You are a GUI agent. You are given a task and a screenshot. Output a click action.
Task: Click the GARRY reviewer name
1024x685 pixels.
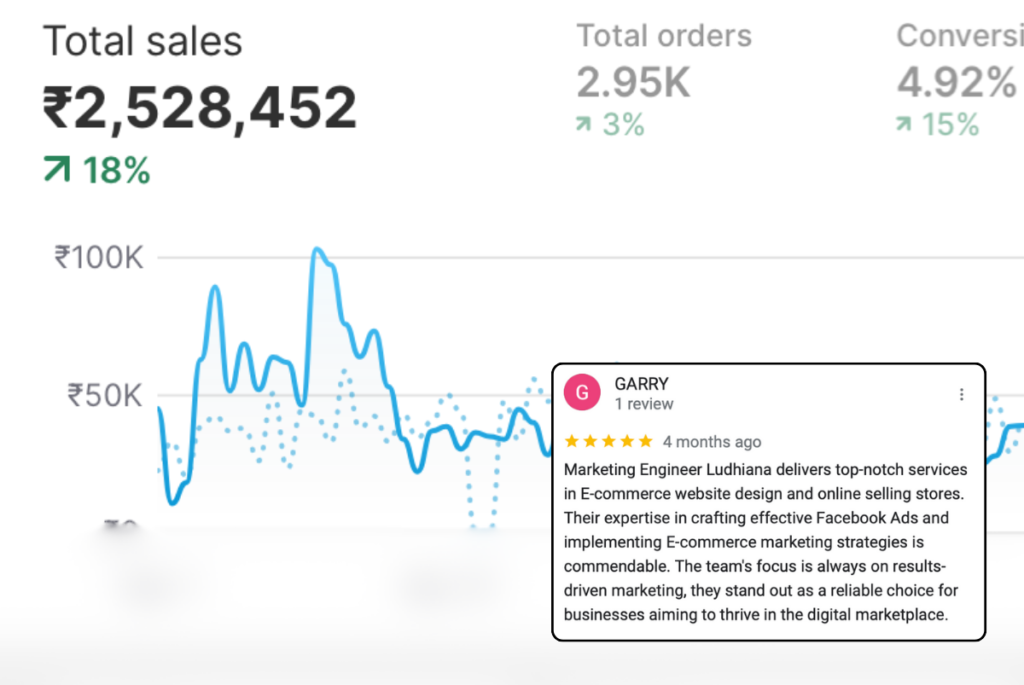(x=641, y=384)
